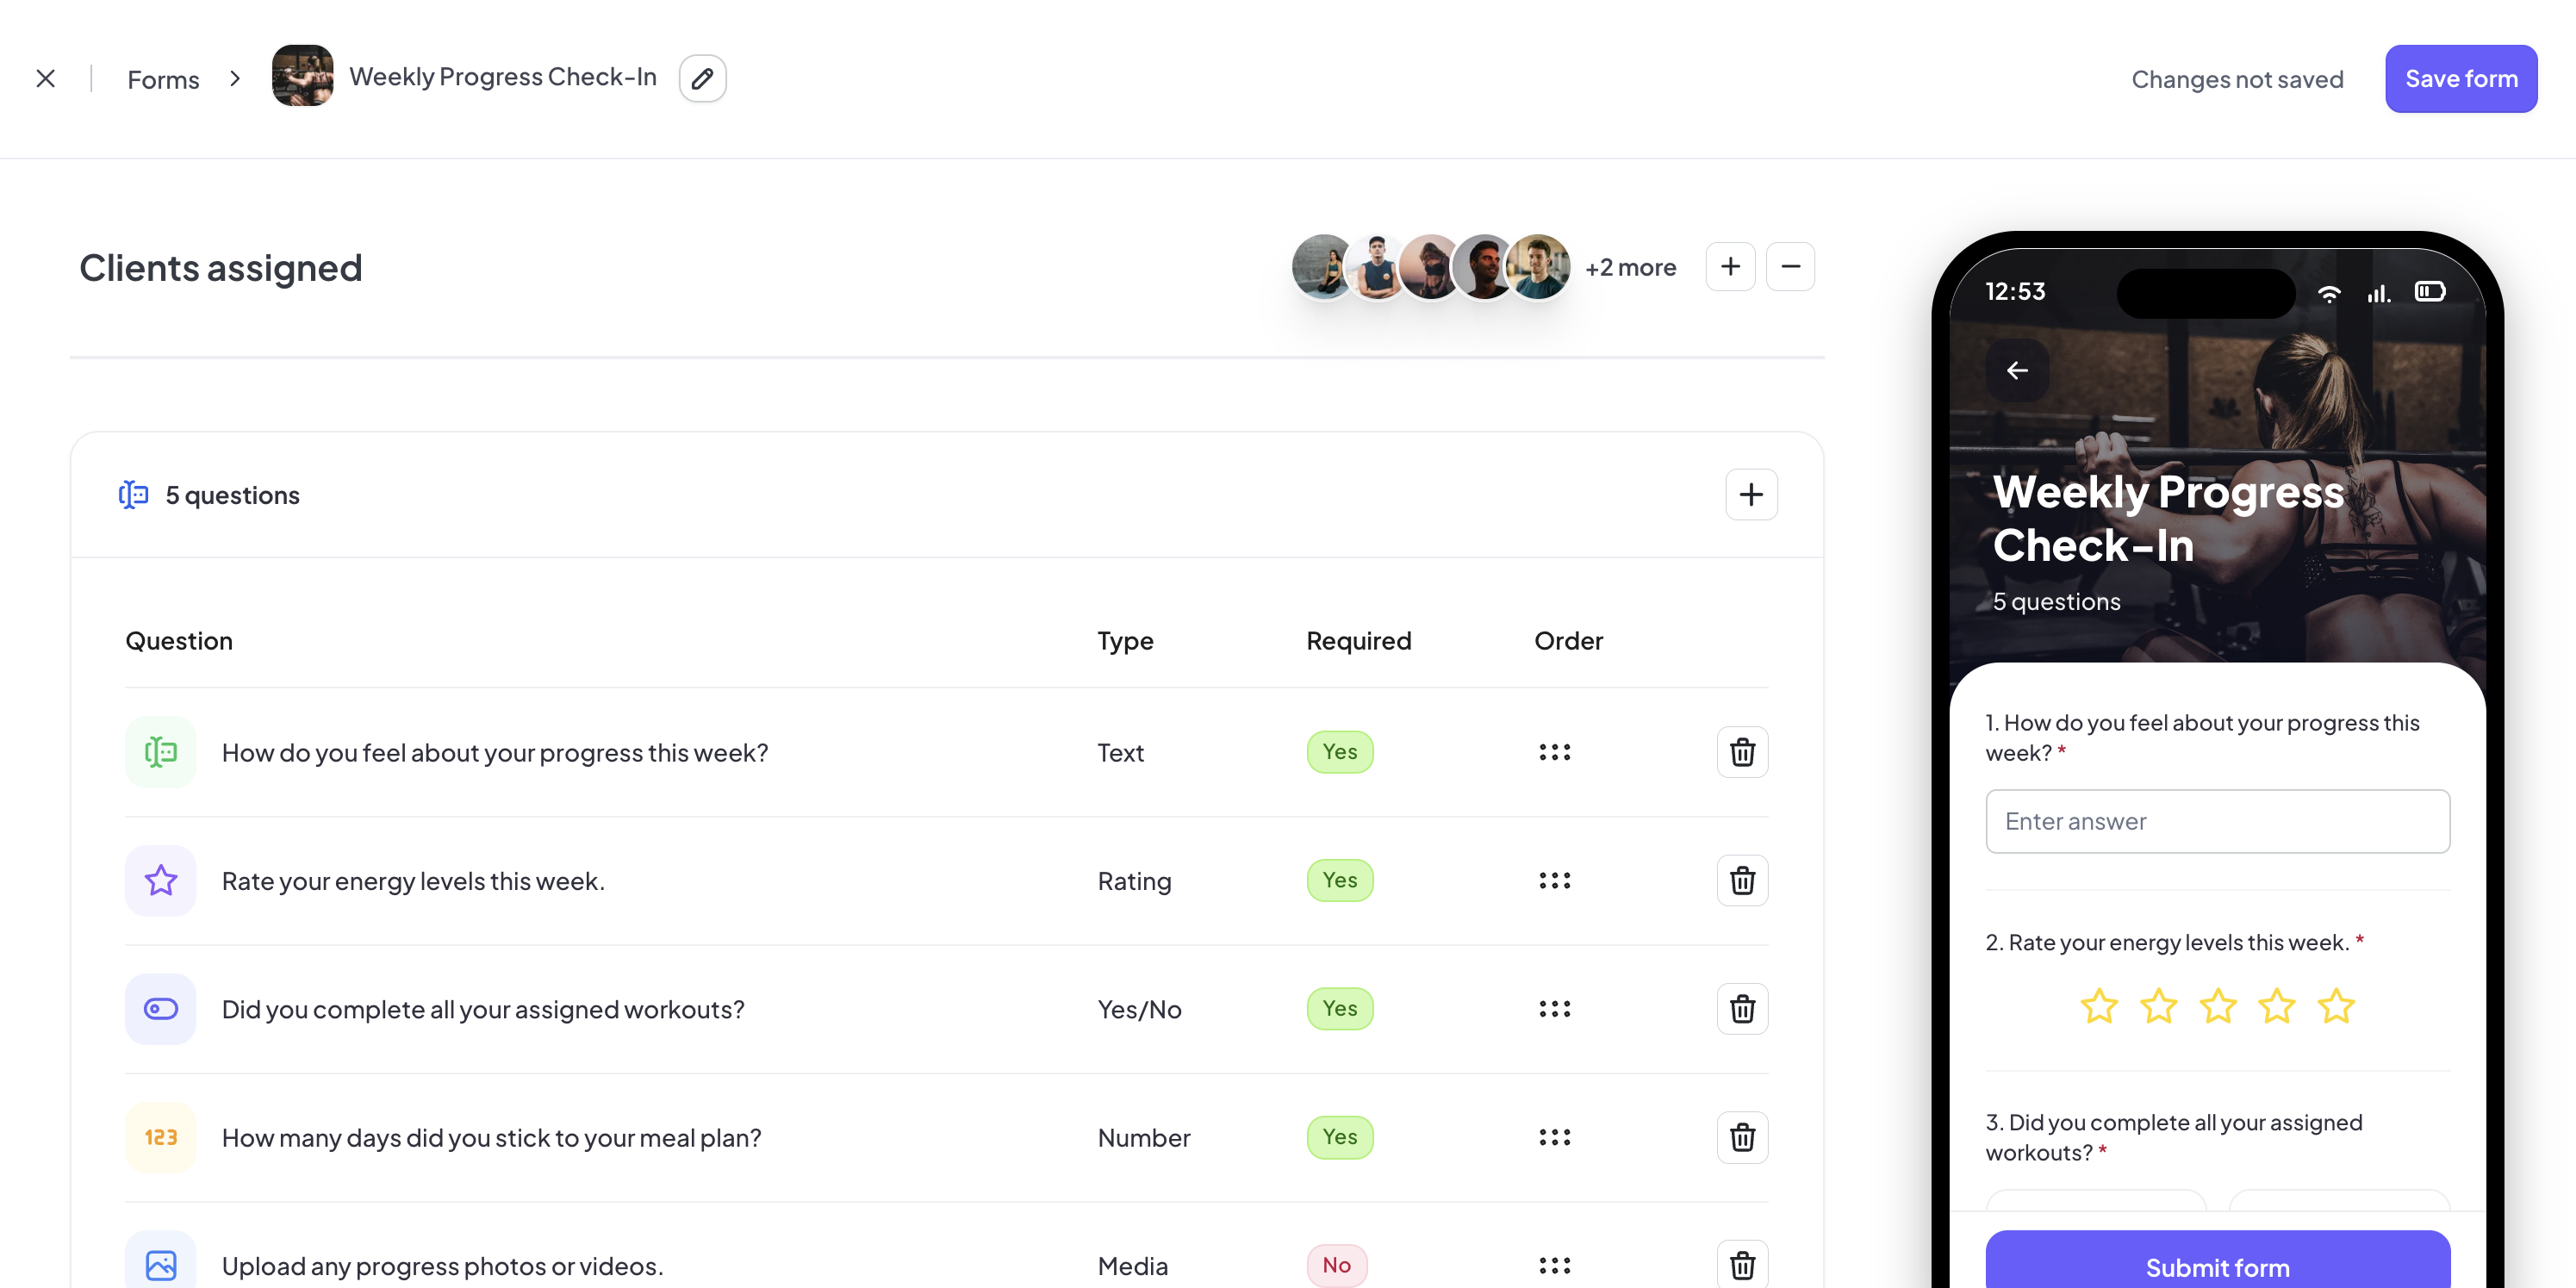
Task: Toggle Required No for progress photos question
Action: [1337, 1265]
